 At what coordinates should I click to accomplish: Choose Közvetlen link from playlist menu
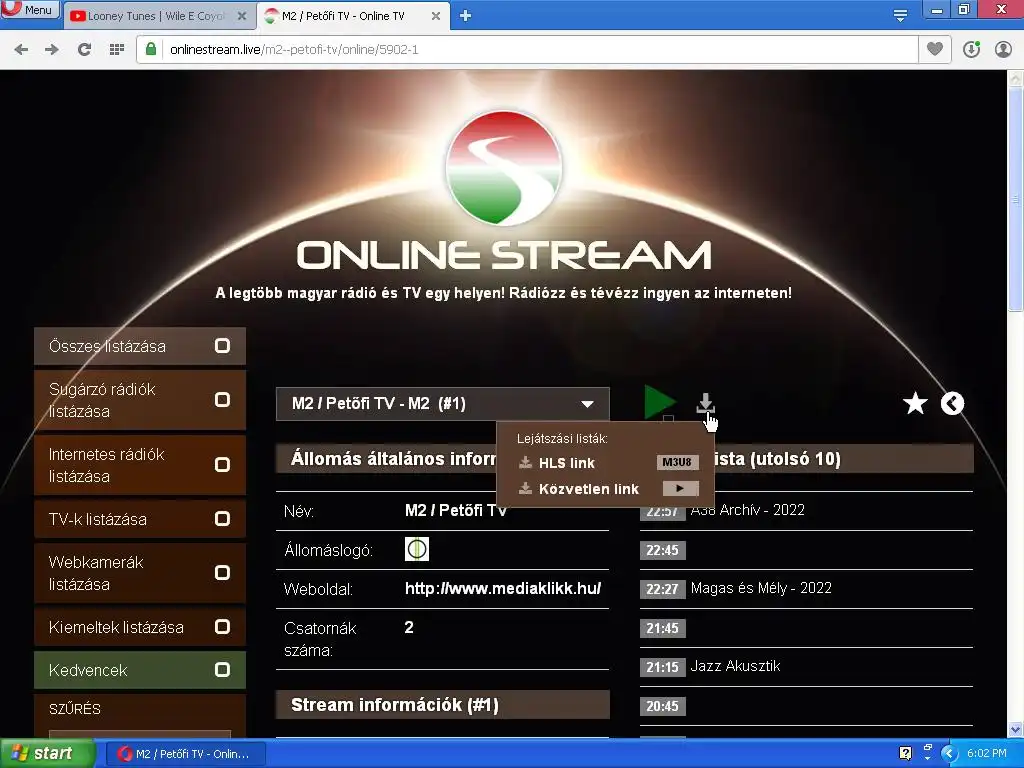tap(588, 489)
